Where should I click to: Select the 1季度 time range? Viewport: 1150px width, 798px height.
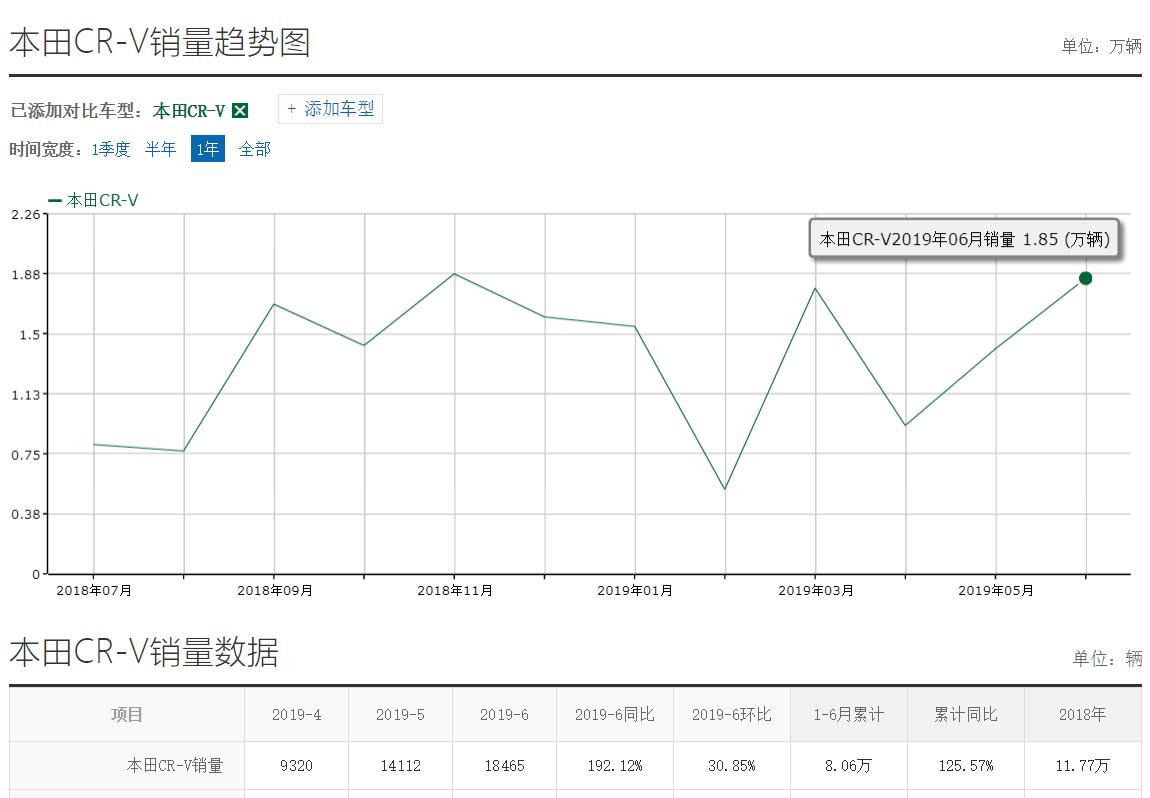[x=111, y=150]
